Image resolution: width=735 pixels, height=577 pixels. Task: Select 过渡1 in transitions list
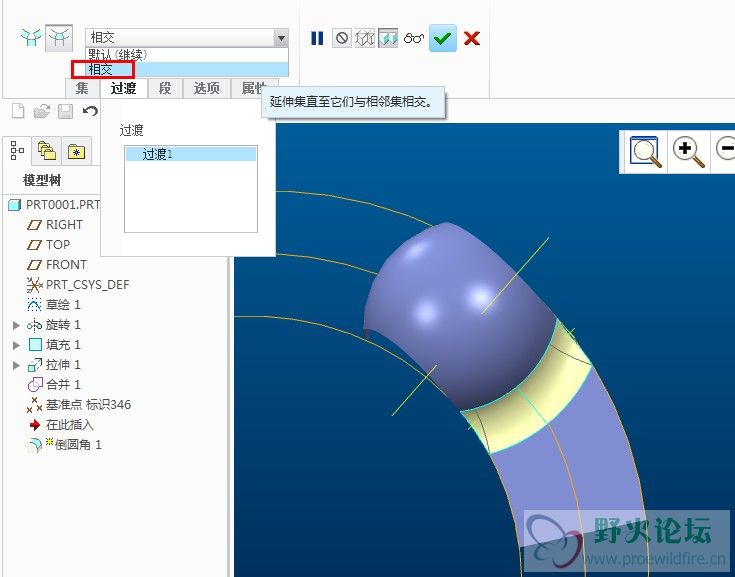coord(191,154)
